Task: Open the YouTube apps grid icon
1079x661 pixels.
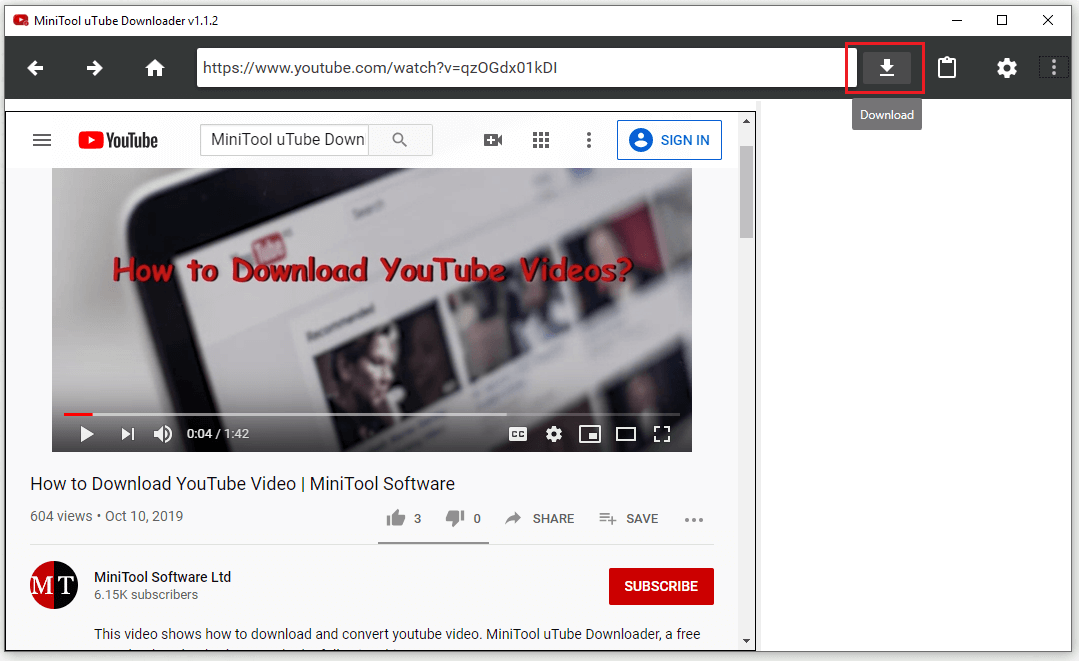Action: coord(541,140)
